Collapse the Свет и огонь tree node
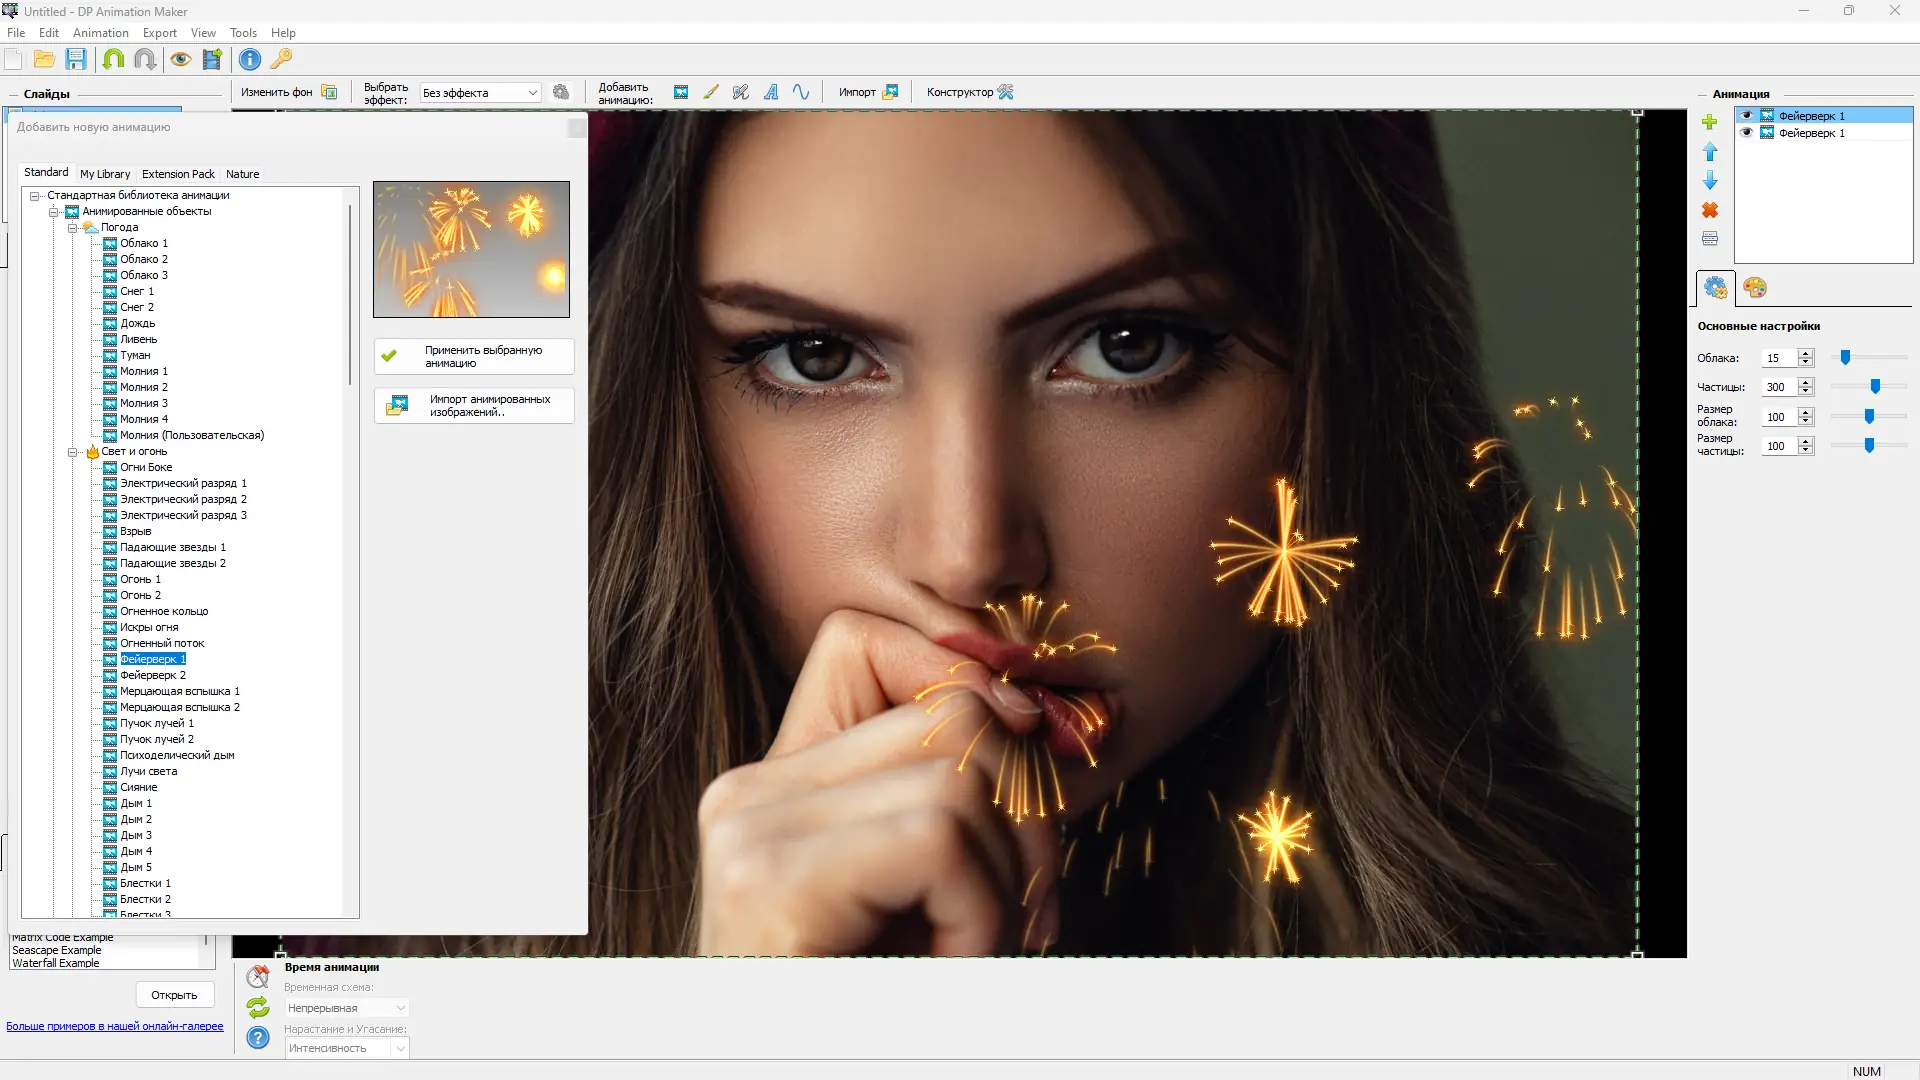This screenshot has height=1080, width=1920. [73, 452]
